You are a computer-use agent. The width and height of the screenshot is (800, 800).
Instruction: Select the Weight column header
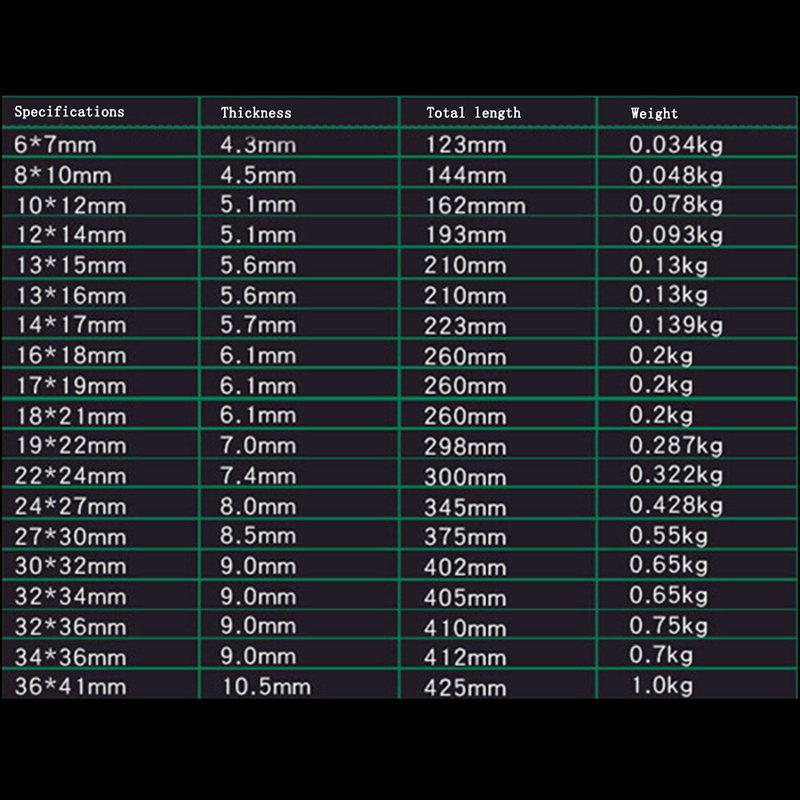[x=654, y=114]
